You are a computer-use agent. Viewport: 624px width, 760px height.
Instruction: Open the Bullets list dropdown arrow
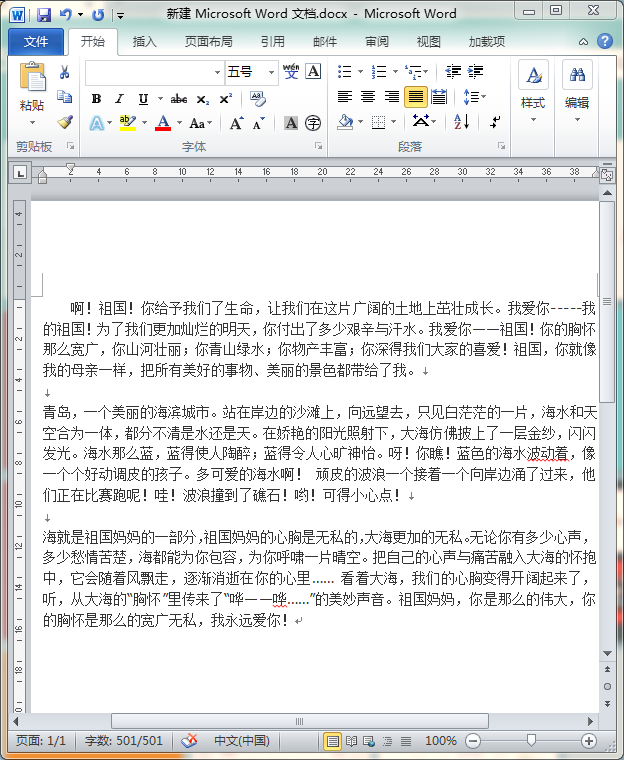(x=360, y=72)
